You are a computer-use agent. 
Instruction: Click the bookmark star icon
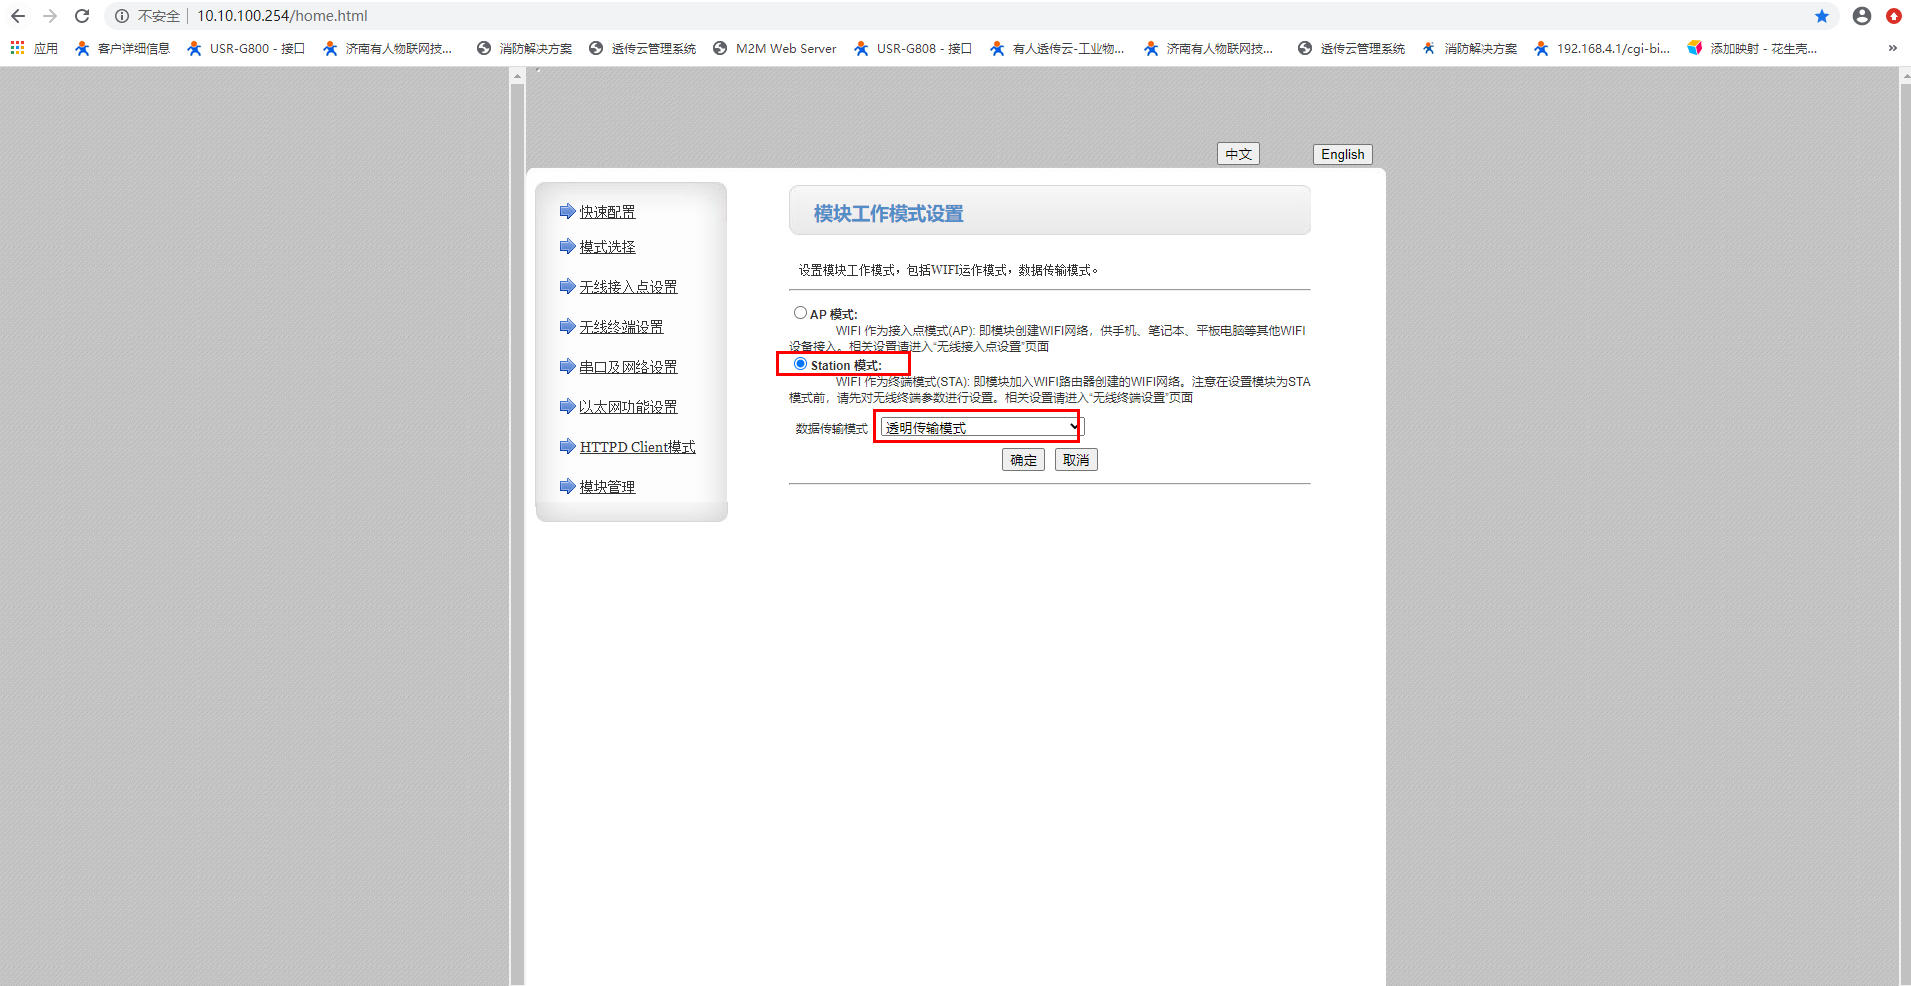point(1821,16)
